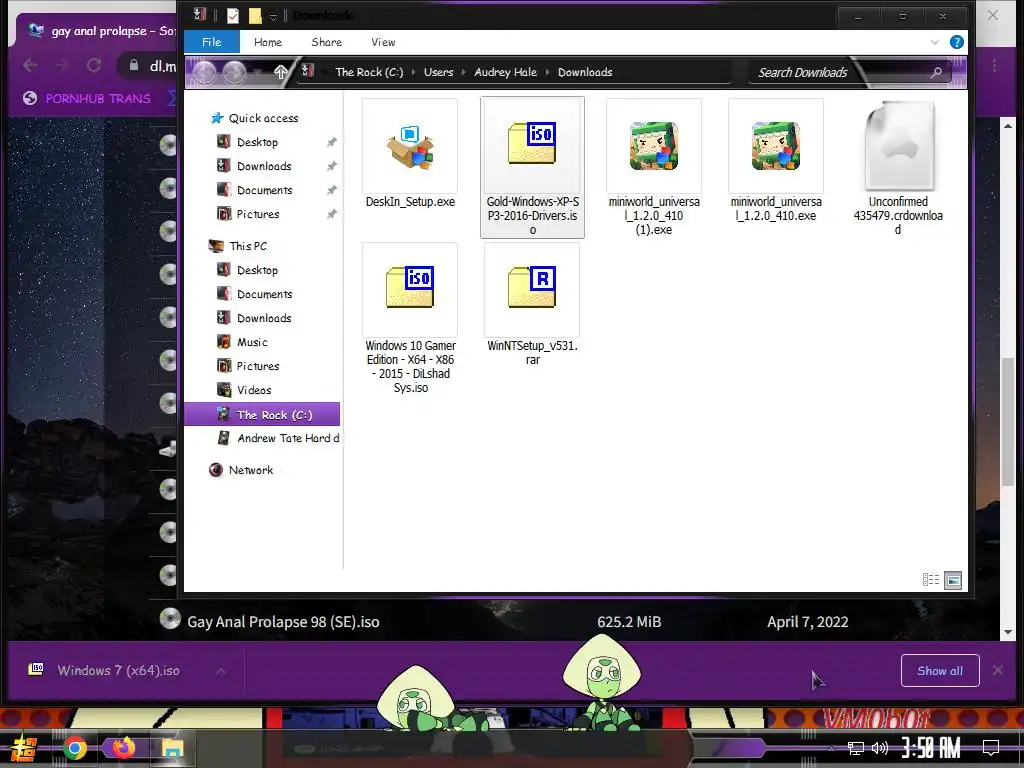
Task: Click New folder icon in title bar
Action: coord(255,15)
